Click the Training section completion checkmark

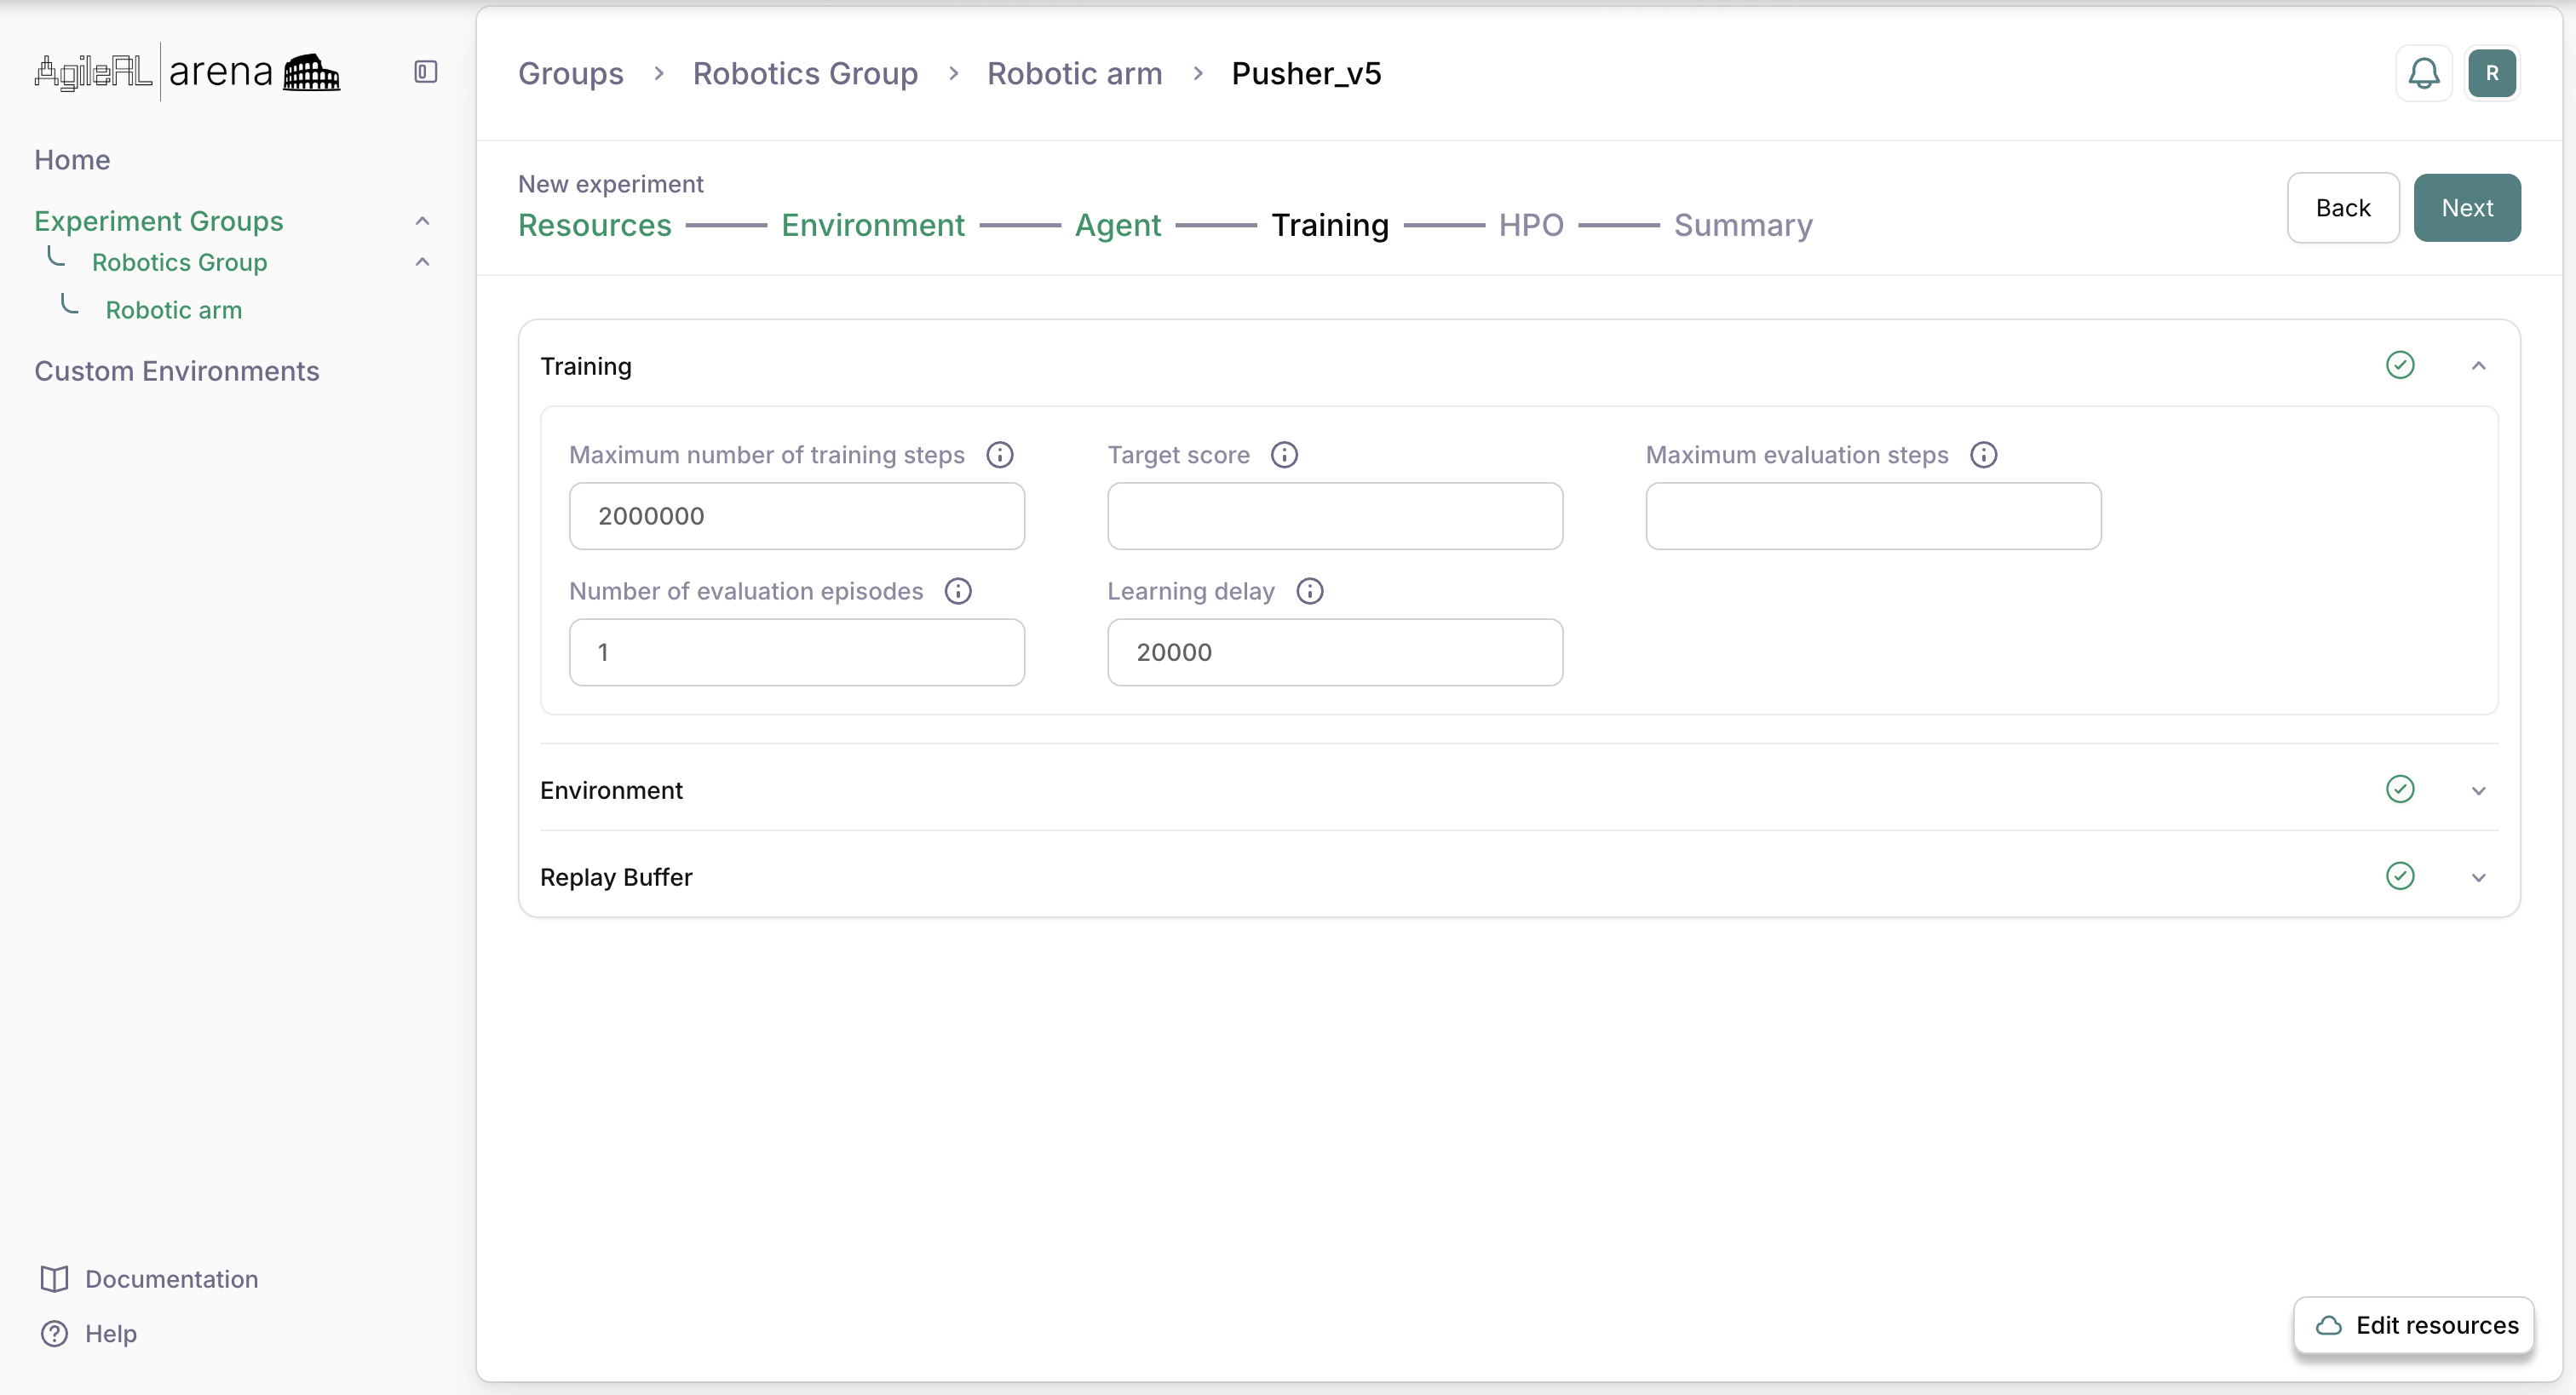[2402, 364]
